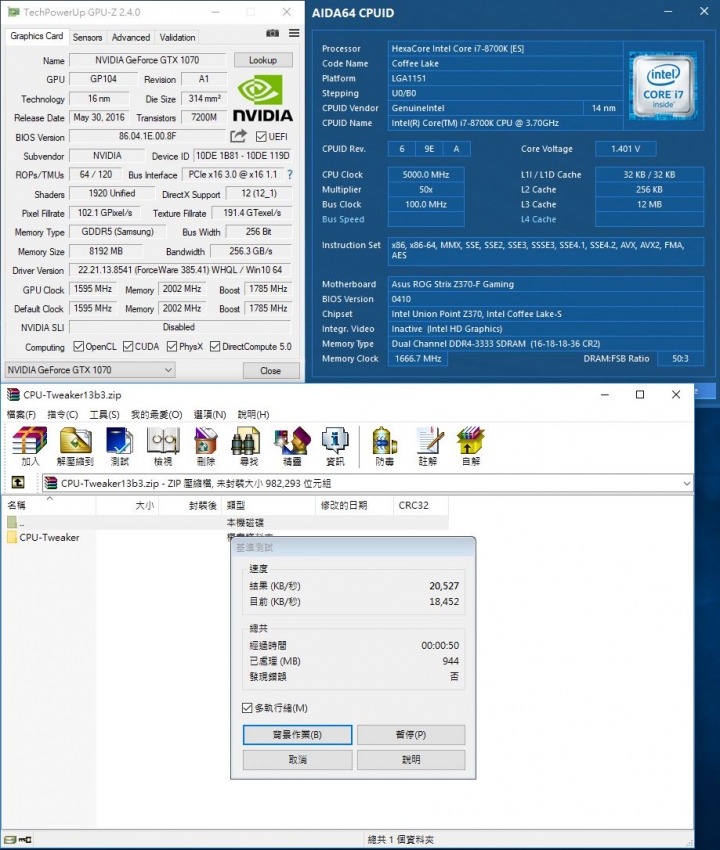
Task: Click the Close button in GPU-Z
Action: click(x=271, y=371)
